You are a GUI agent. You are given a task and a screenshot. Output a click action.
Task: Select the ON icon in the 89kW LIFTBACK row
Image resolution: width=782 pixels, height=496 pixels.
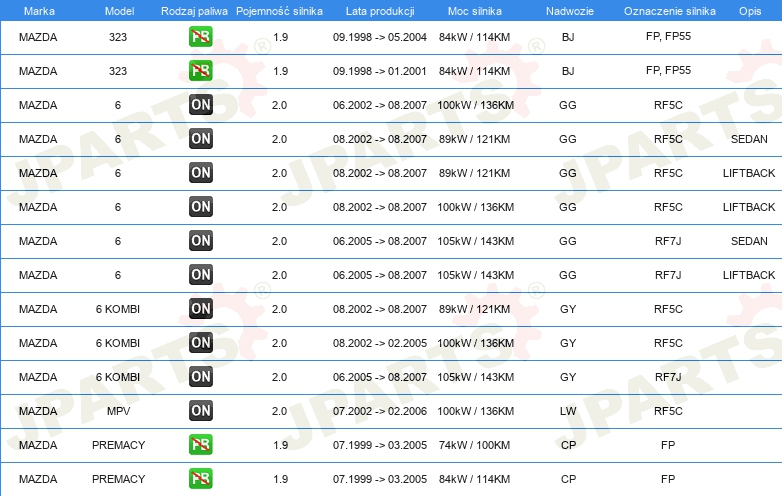(x=200, y=172)
